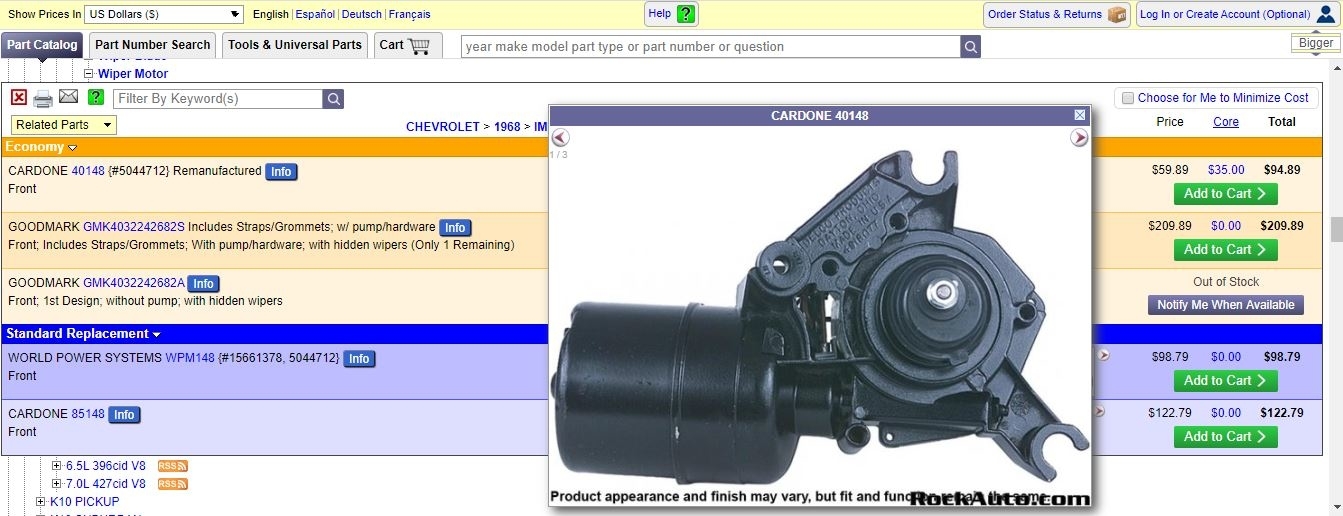
Task: Click part number link GMK4032242682S
Action: click(x=134, y=227)
